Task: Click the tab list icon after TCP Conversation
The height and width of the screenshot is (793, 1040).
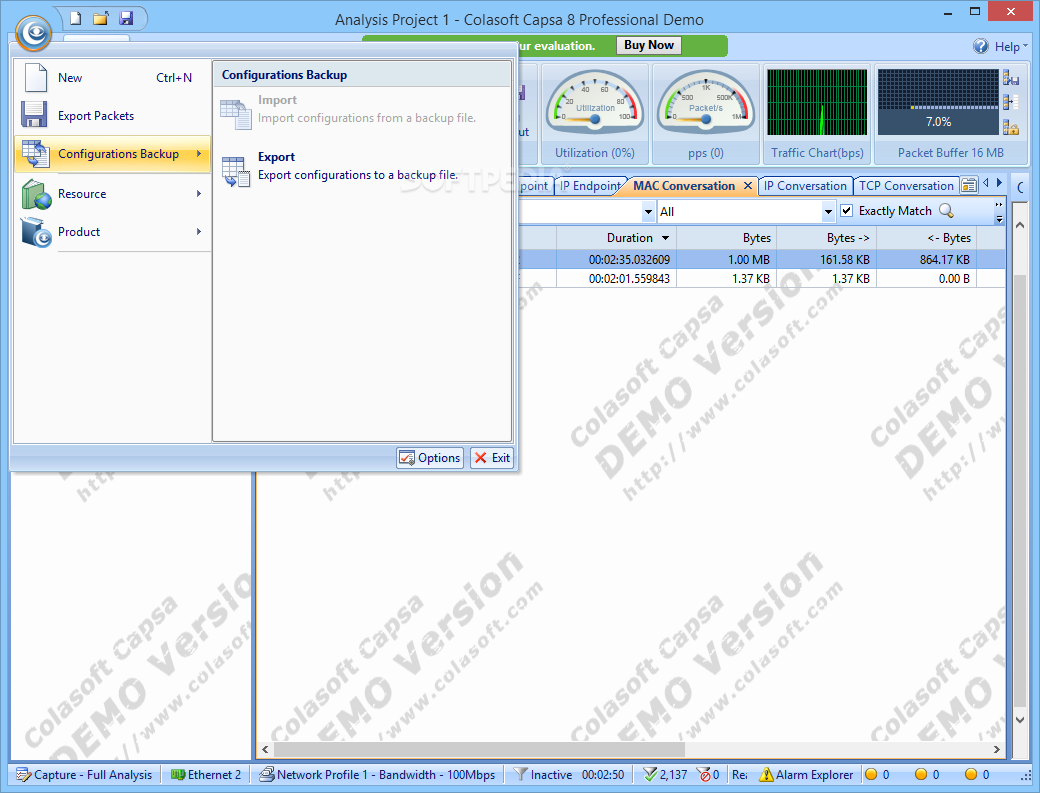Action: 969,186
